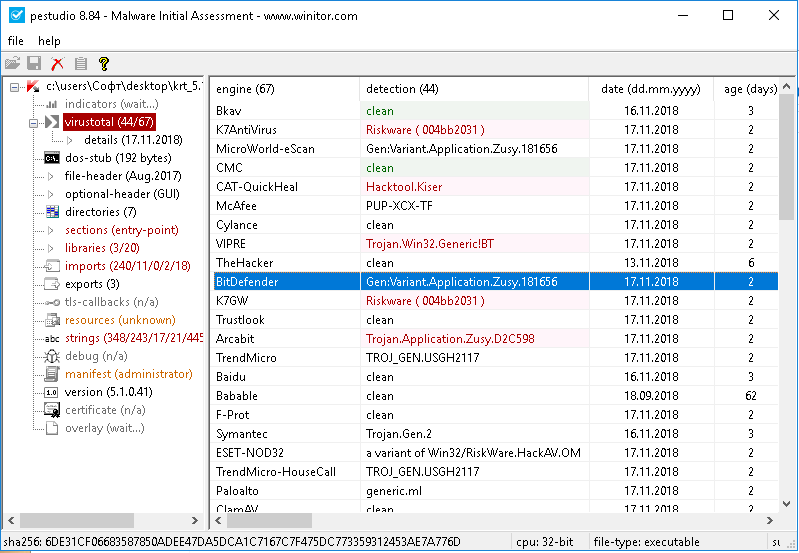Click tree panel horizontal scrollbar right arrow
Screen dimensions: 799x553
point(195,520)
